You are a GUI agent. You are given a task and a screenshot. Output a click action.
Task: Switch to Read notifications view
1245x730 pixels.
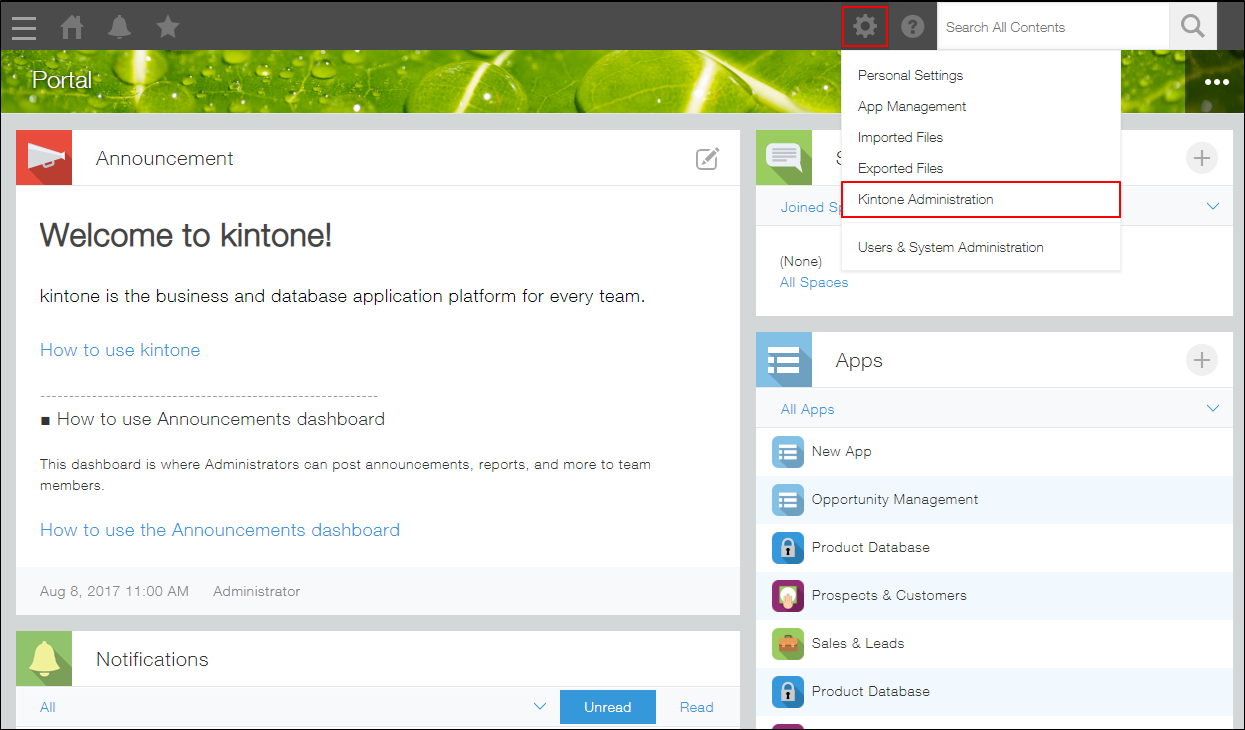pos(696,707)
